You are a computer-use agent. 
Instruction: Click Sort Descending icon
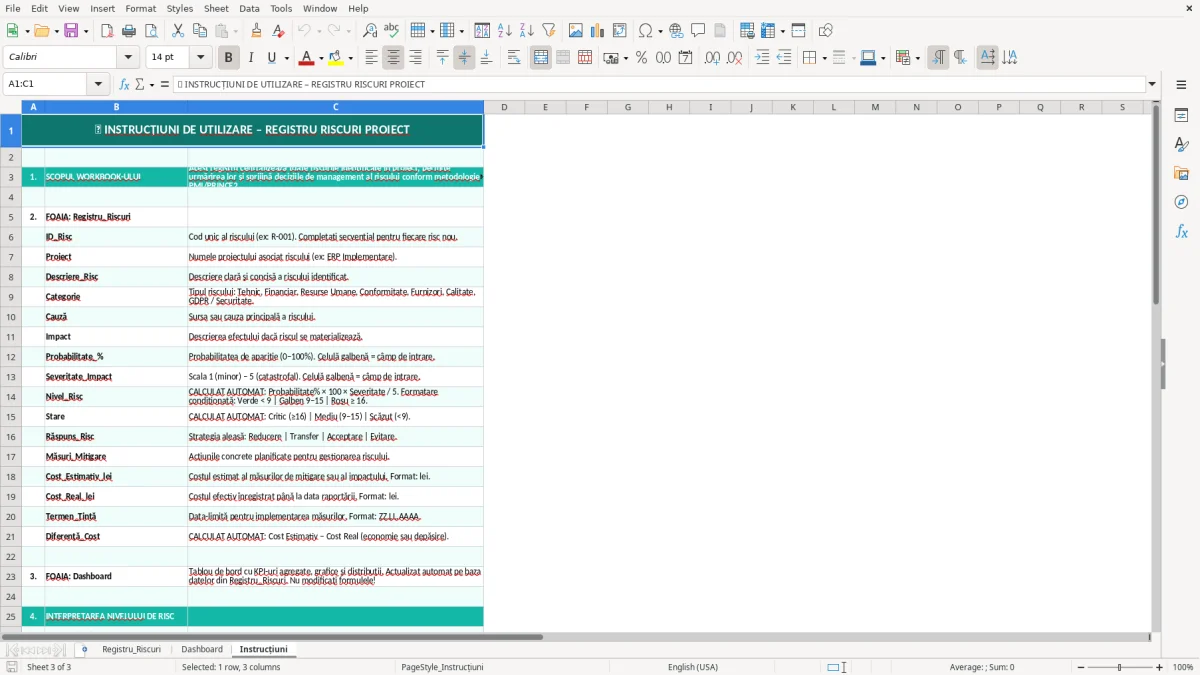[527, 31]
